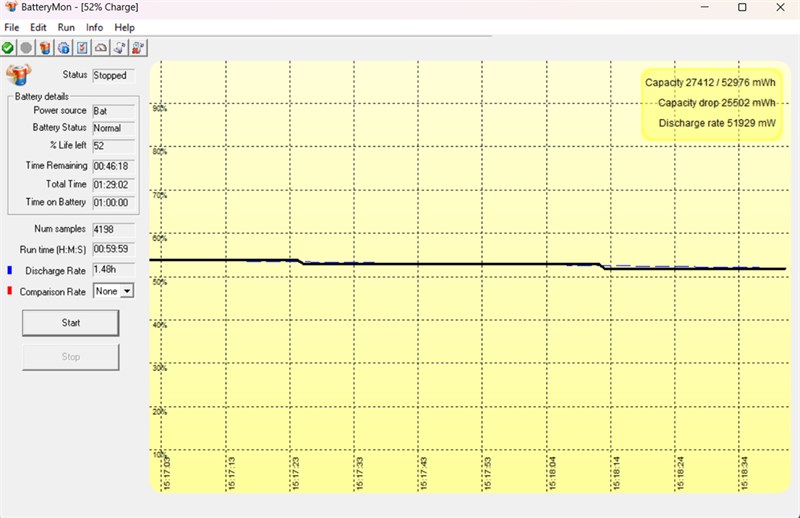Click the Battery details group label

click(x=41, y=96)
